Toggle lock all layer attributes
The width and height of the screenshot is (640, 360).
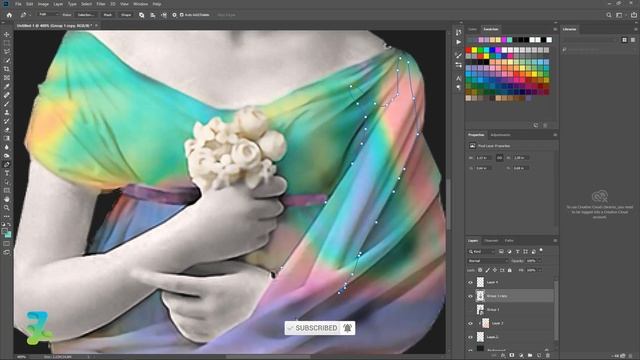pyautogui.click(x=509, y=270)
